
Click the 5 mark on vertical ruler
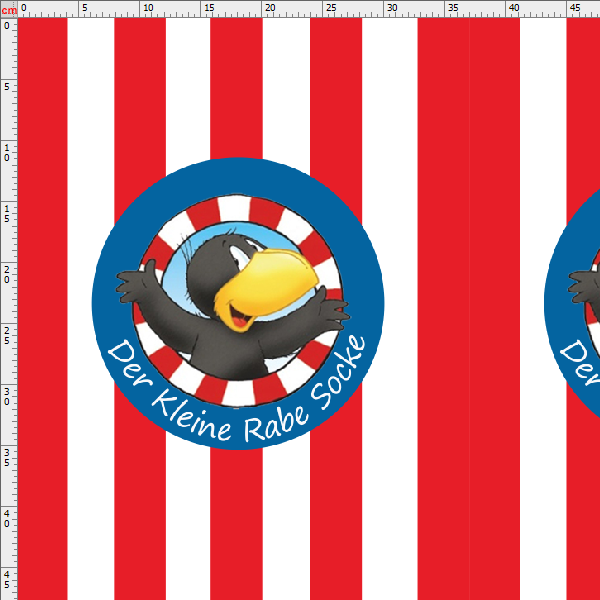pos(8,86)
